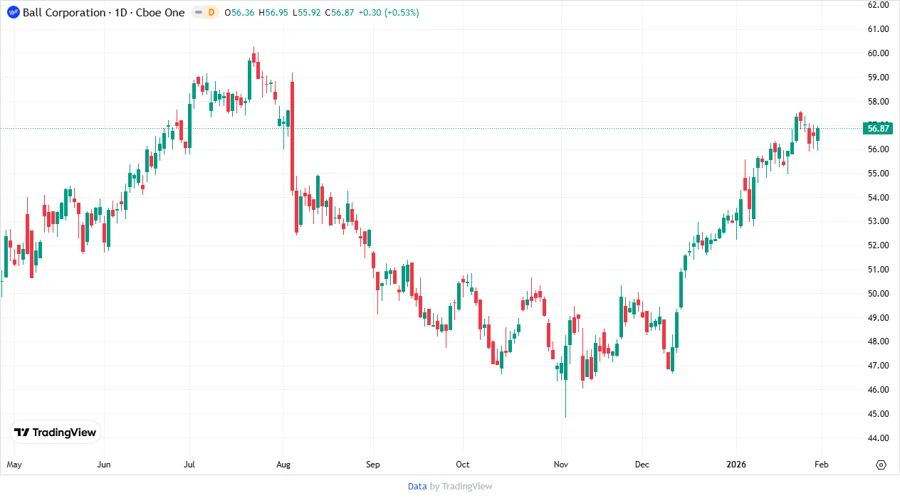Click the 52.00 price axis label

pyautogui.click(x=878, y=245)
